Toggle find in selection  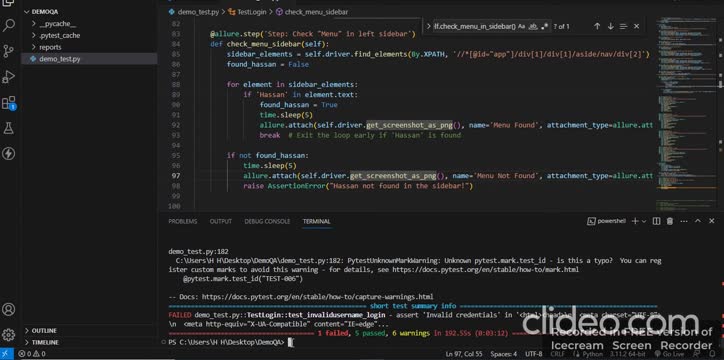pos(623,26)
